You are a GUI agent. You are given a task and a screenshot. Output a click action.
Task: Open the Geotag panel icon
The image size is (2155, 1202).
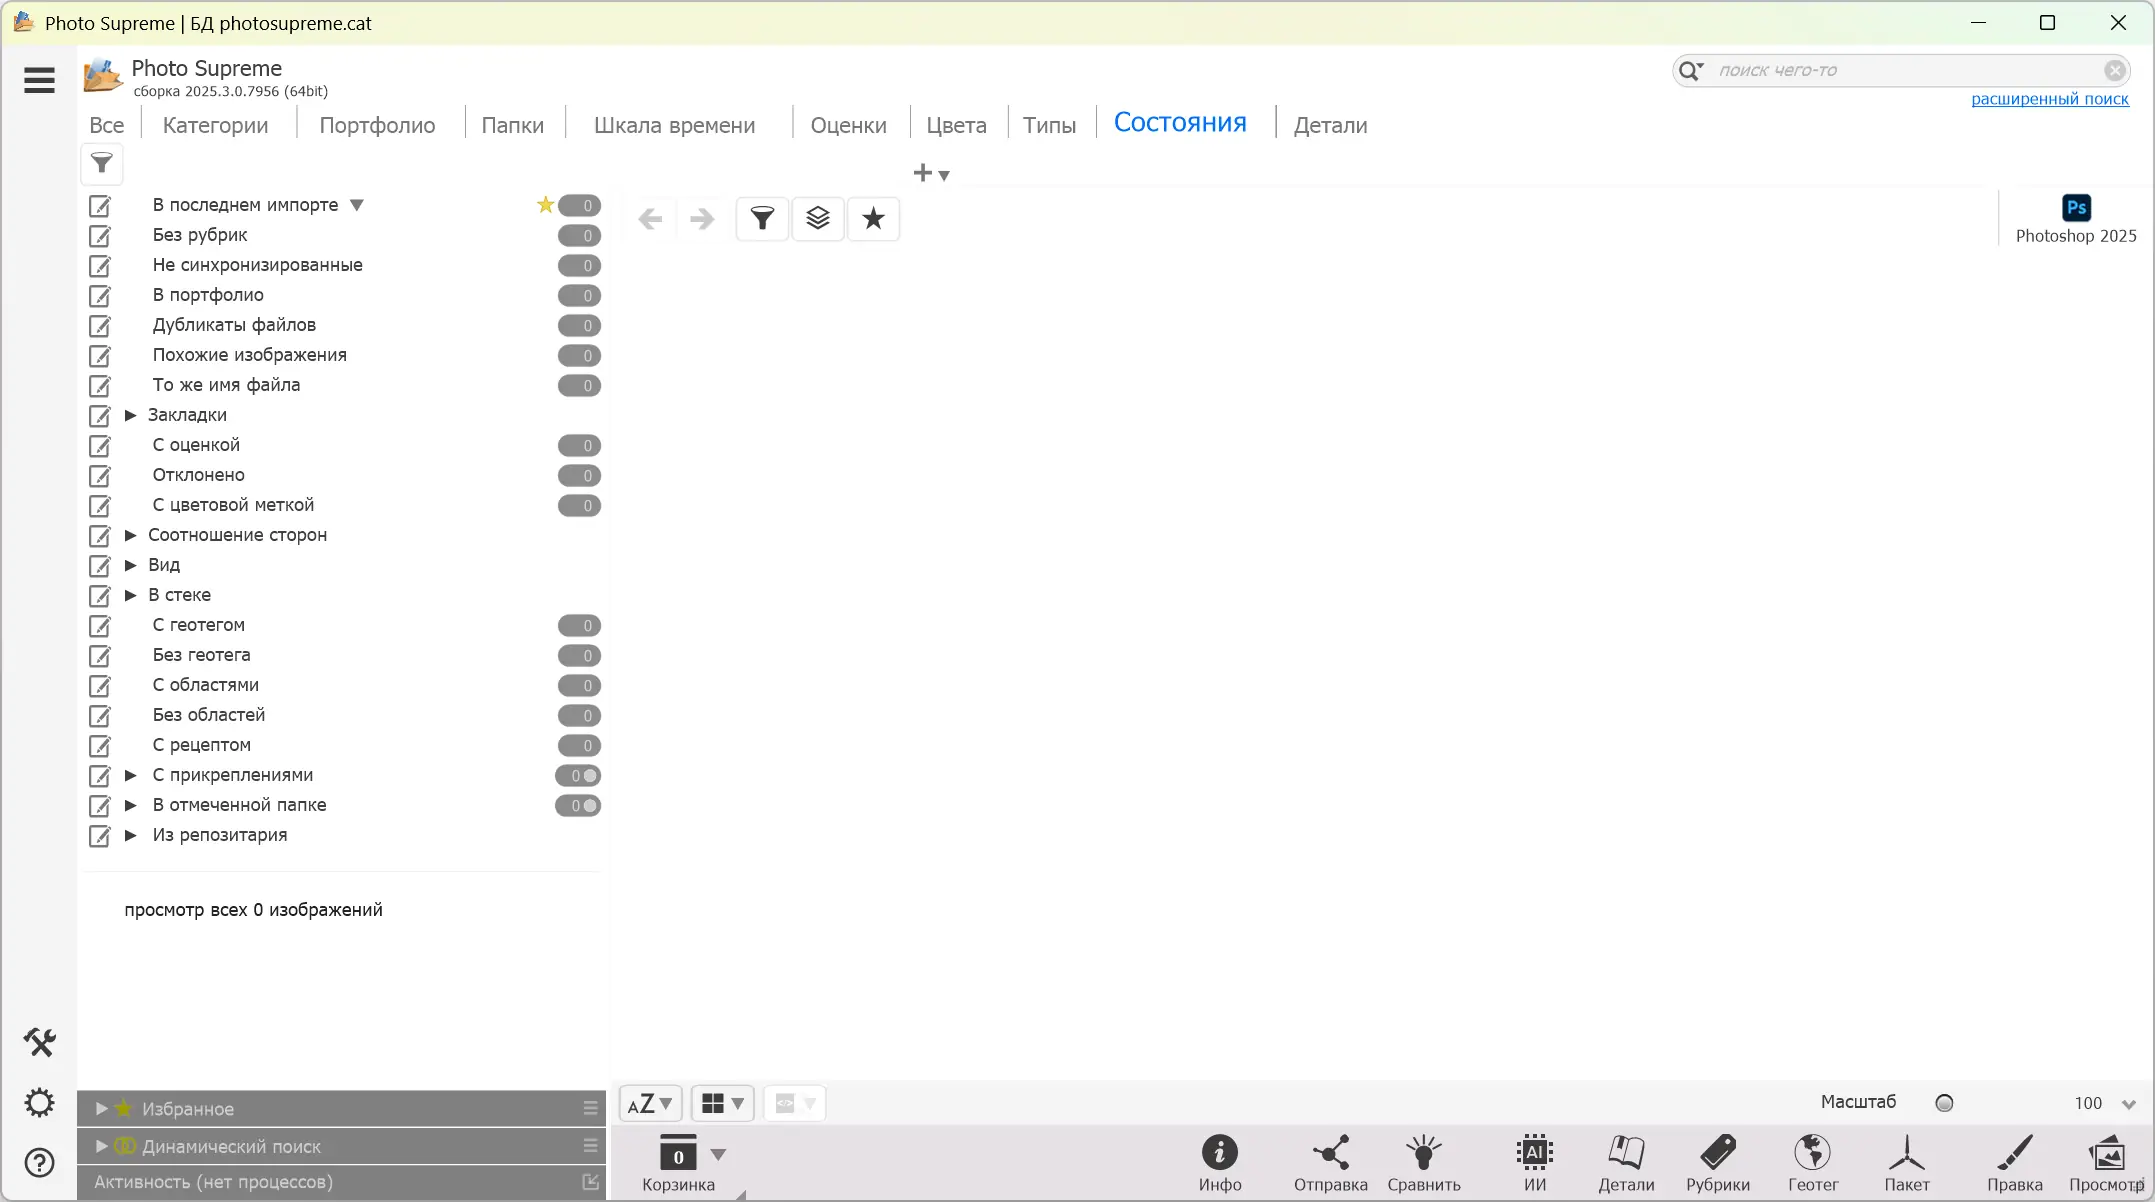pos(1812,1154)
